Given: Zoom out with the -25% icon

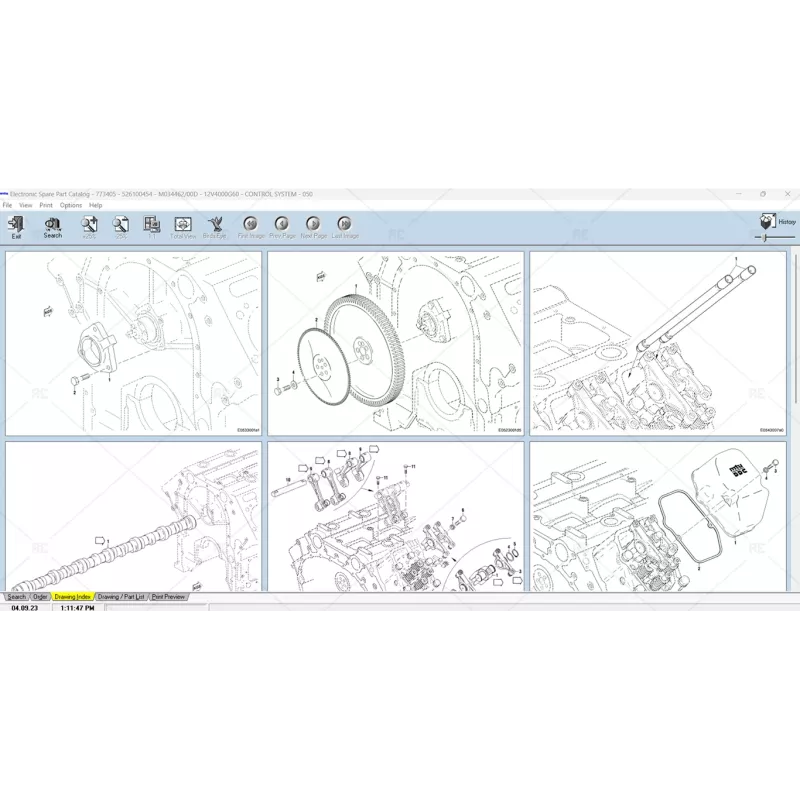Looking at the screenshot, I should click(x=121, y=226).
